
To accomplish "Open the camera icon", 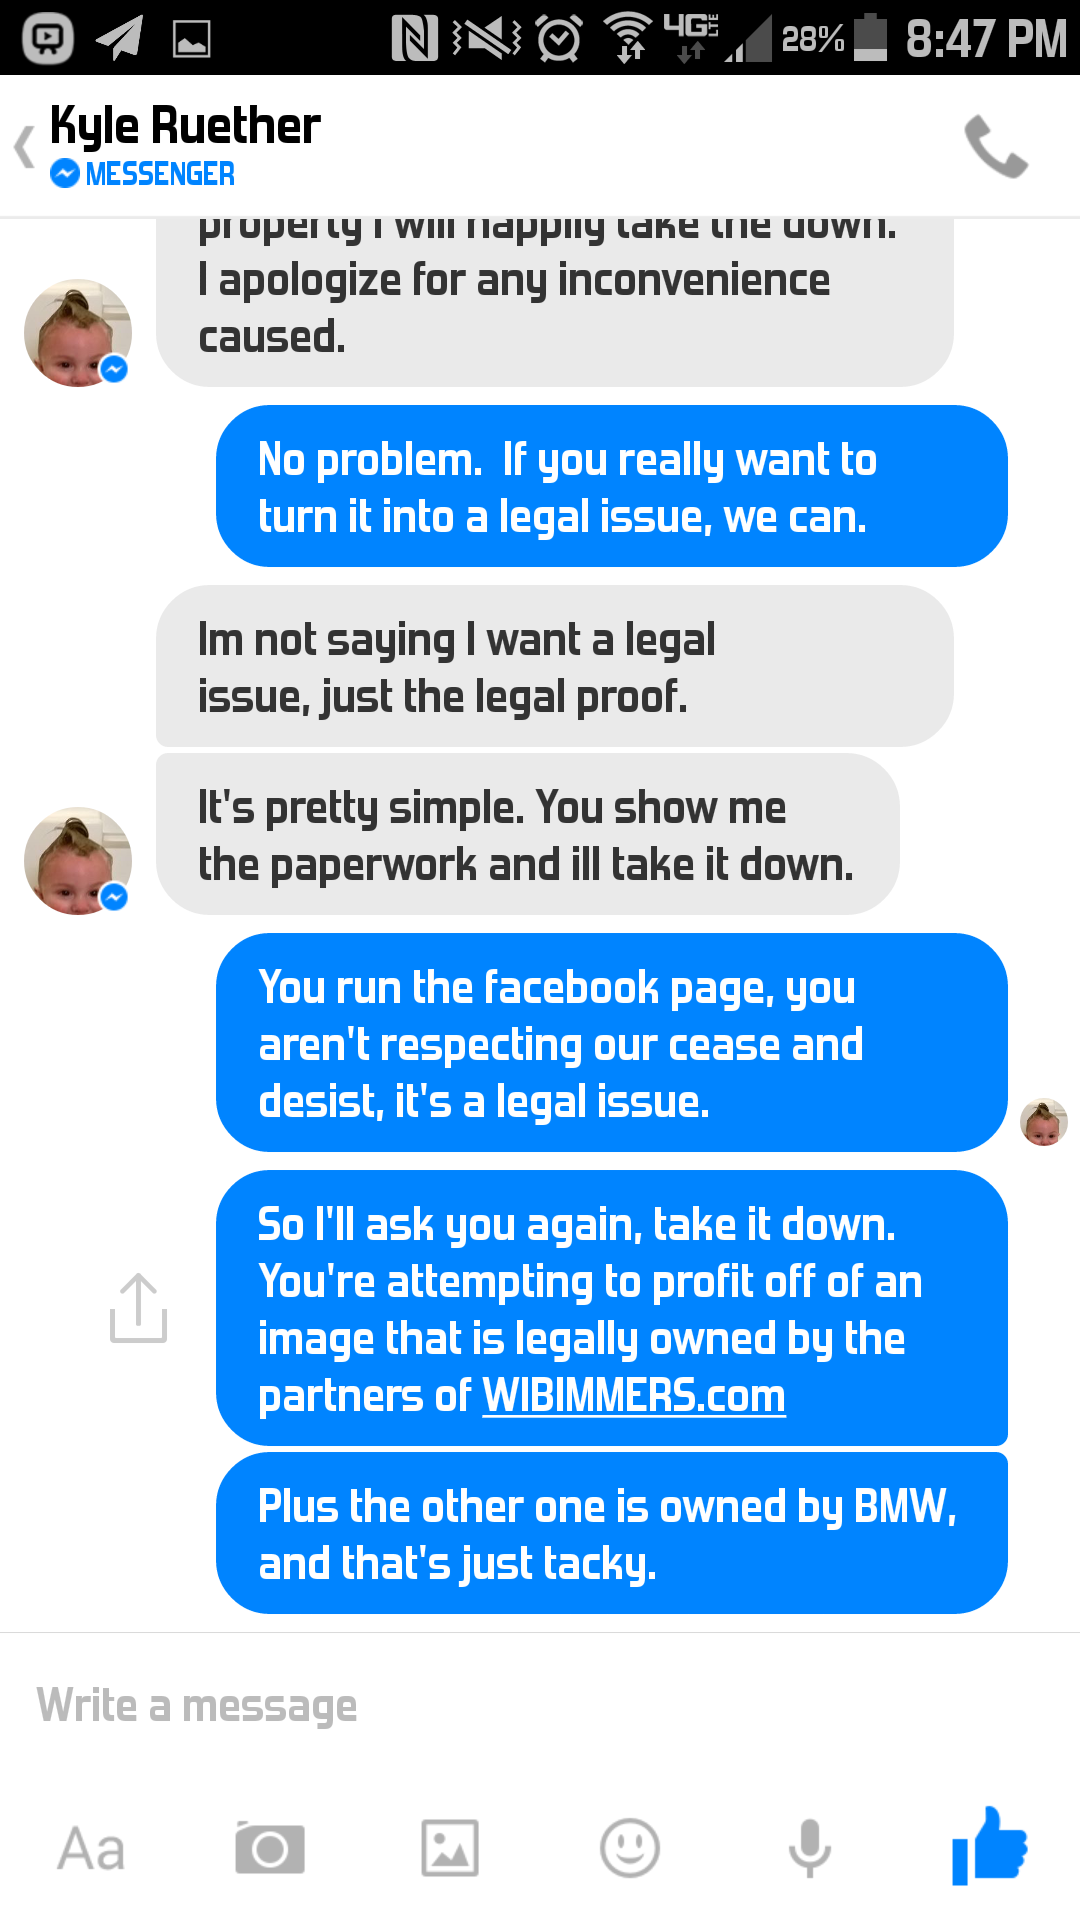I will (270, 1848).
